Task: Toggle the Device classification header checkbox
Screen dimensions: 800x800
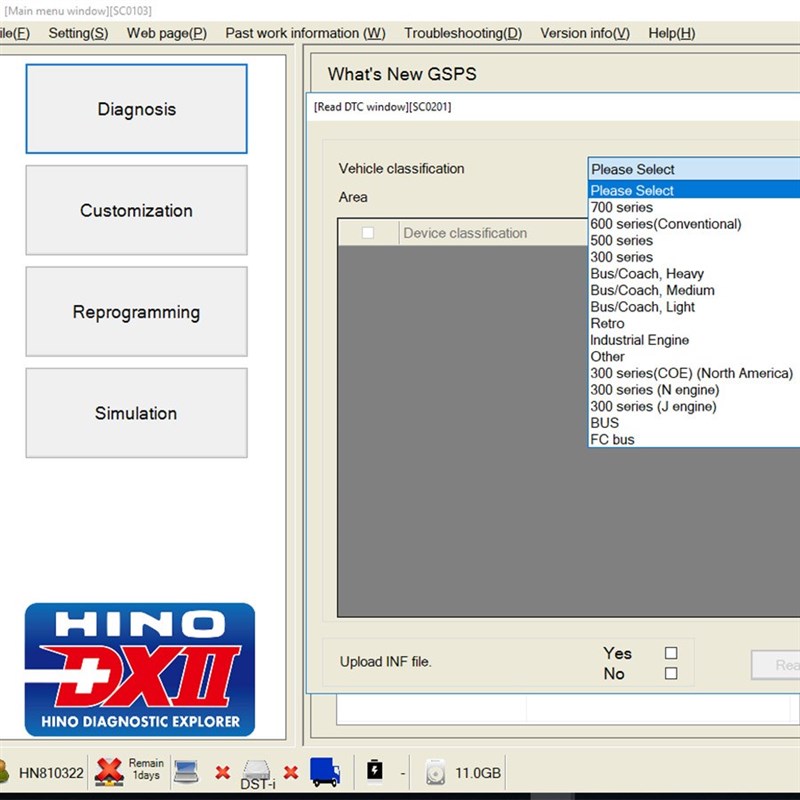Action: (367, 232)
